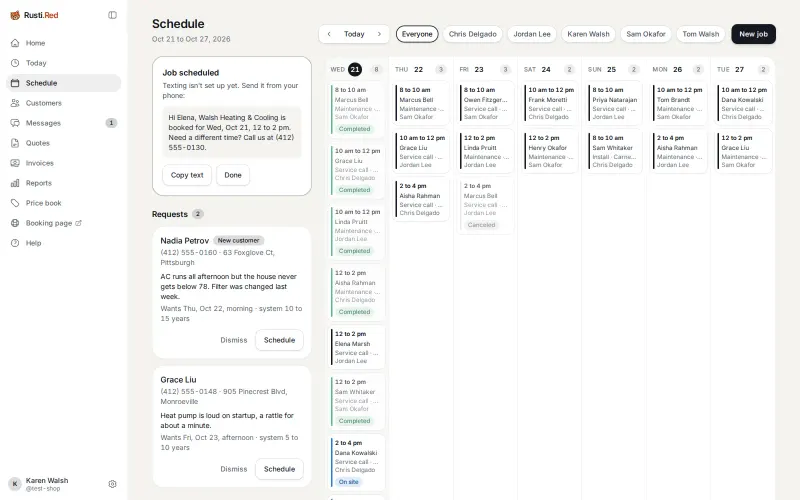This screenshot has height=500, width=800.
Task: Click the Rusti.Red logo icon
Action: [15, 15]
